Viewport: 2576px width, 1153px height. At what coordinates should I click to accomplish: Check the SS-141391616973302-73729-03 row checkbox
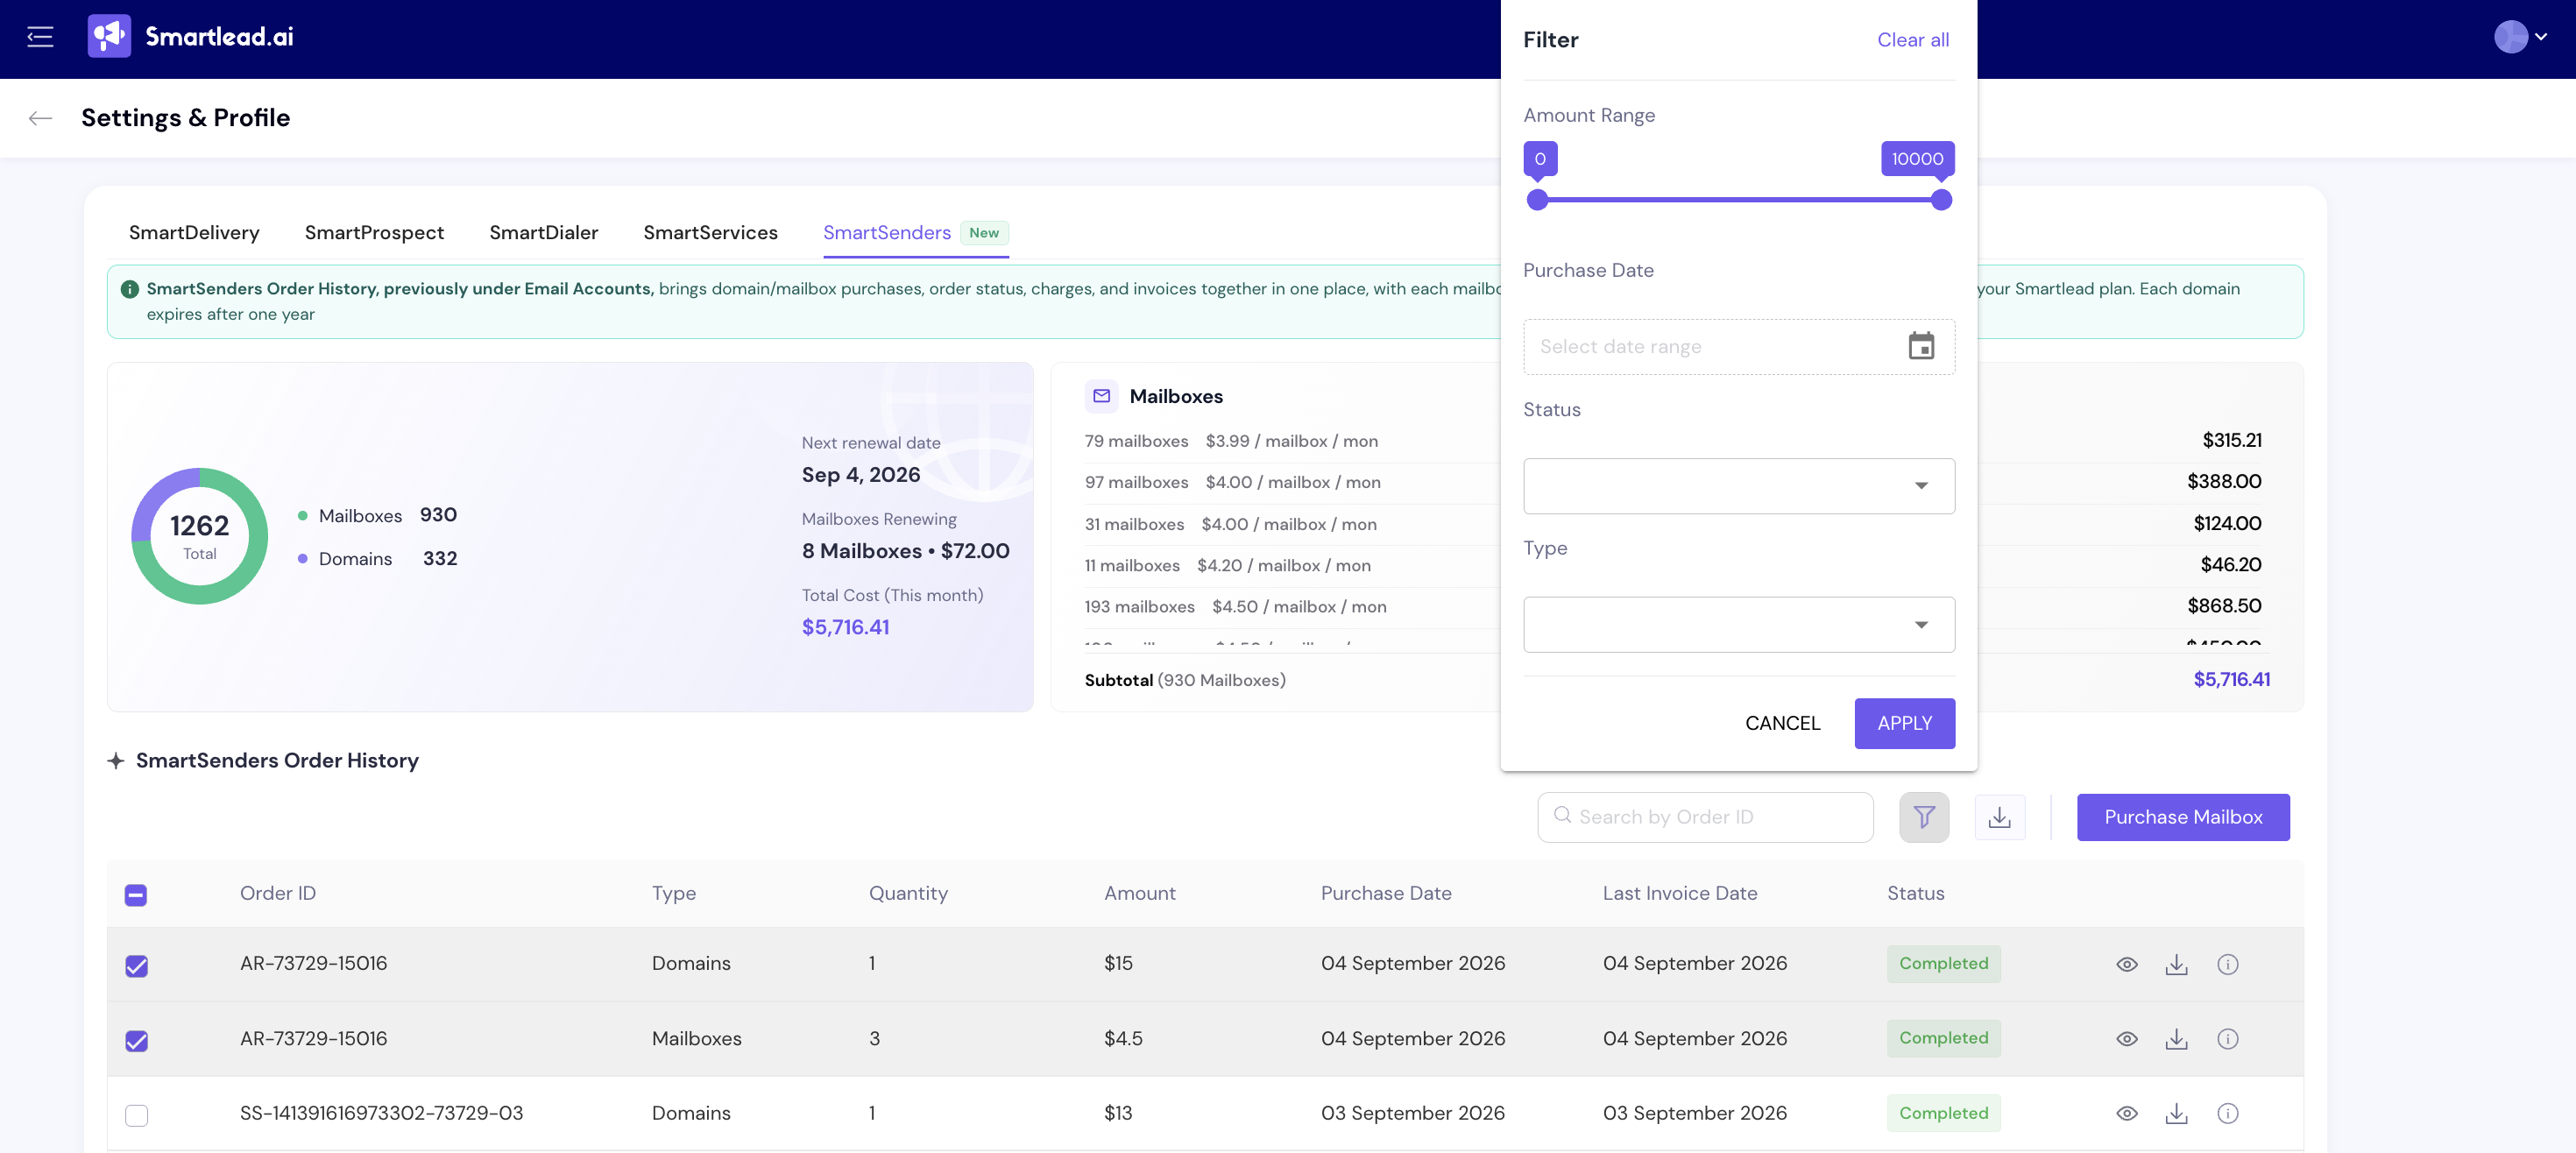click(136, 1114)
